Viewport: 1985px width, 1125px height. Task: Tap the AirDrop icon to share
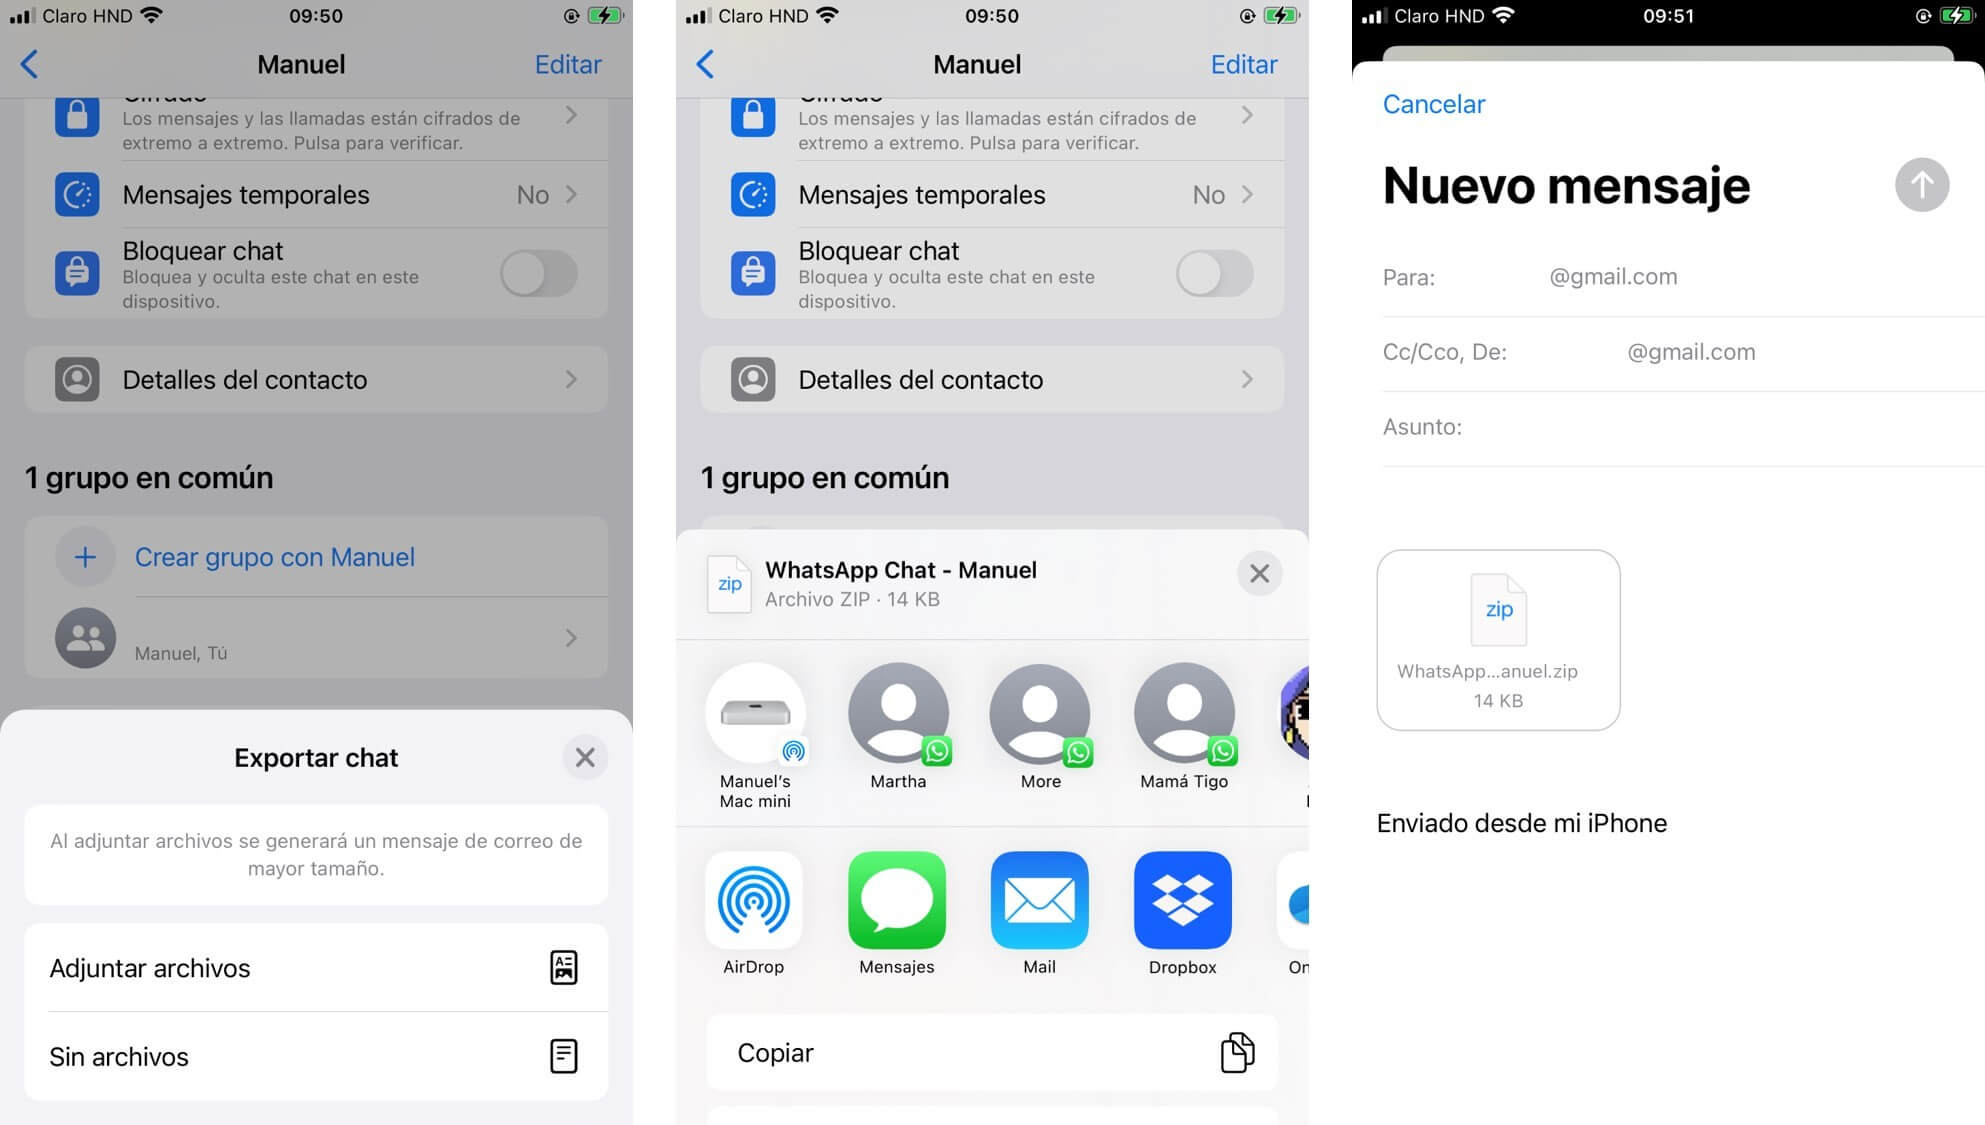(x=754, y=900)
